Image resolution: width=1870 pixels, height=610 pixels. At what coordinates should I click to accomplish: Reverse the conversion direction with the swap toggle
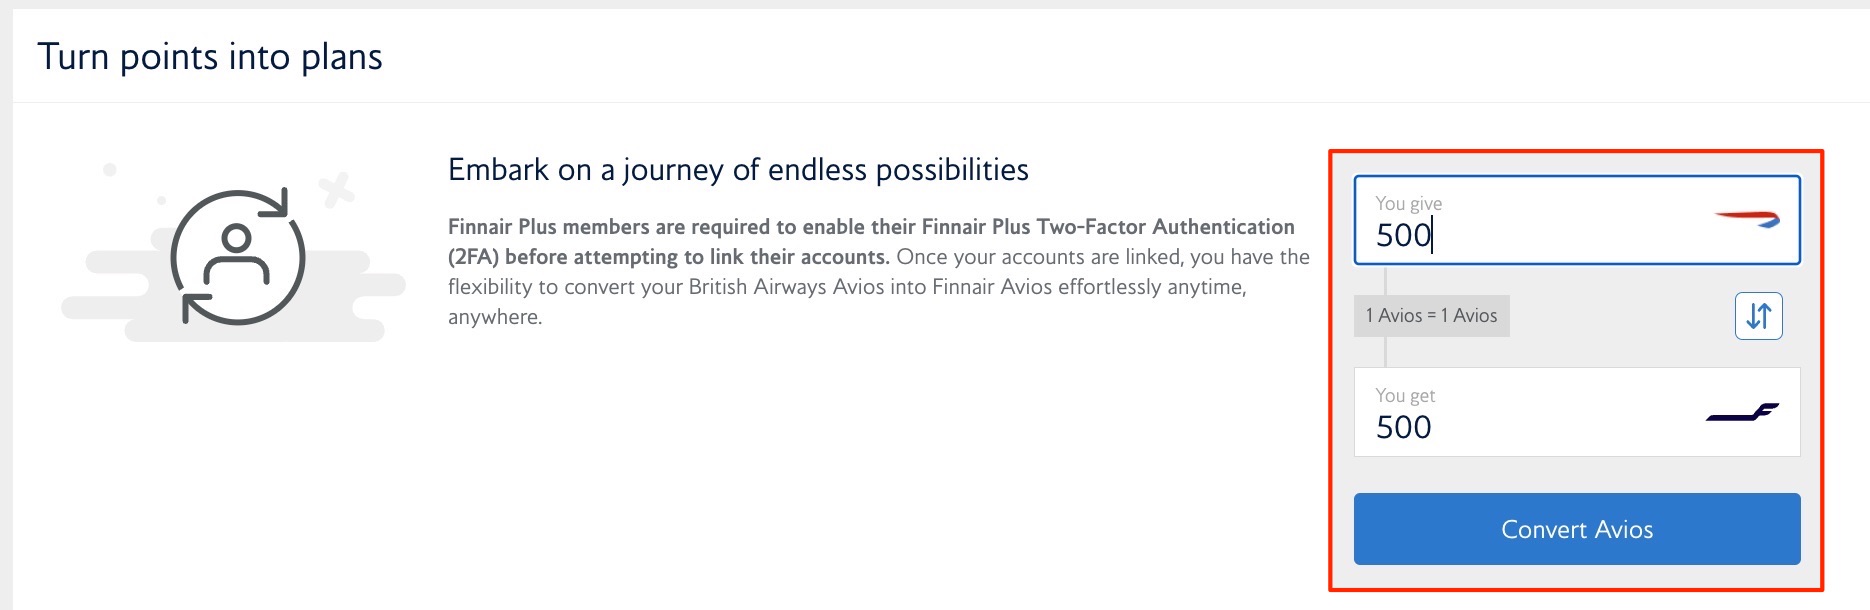1758,316
